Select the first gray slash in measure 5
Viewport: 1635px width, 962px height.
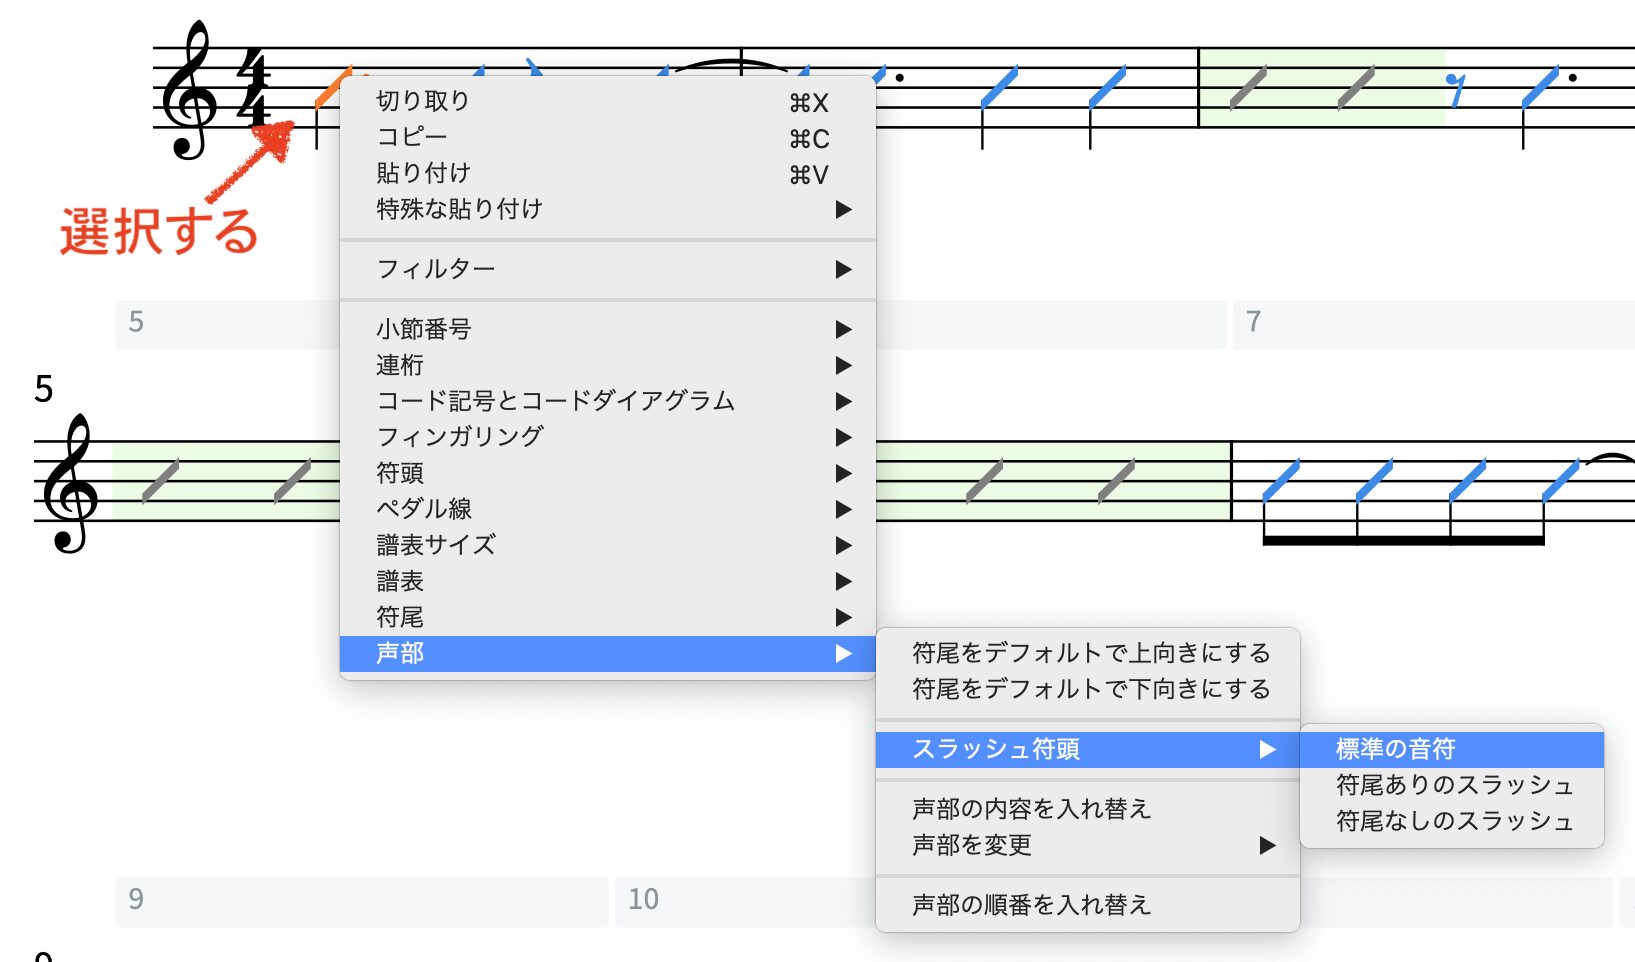point(161,481)
